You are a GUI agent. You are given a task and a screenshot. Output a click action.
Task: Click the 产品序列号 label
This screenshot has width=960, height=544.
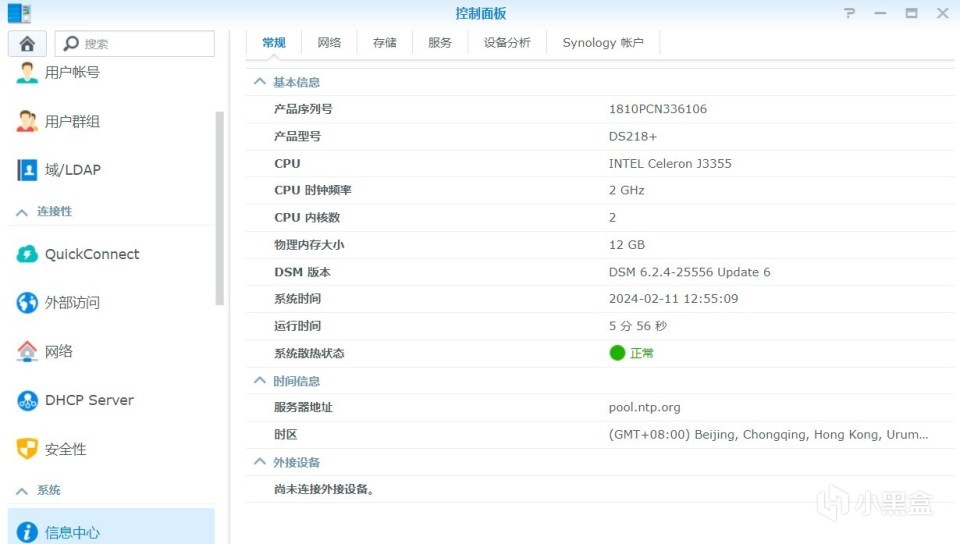(x=303, y=109)
